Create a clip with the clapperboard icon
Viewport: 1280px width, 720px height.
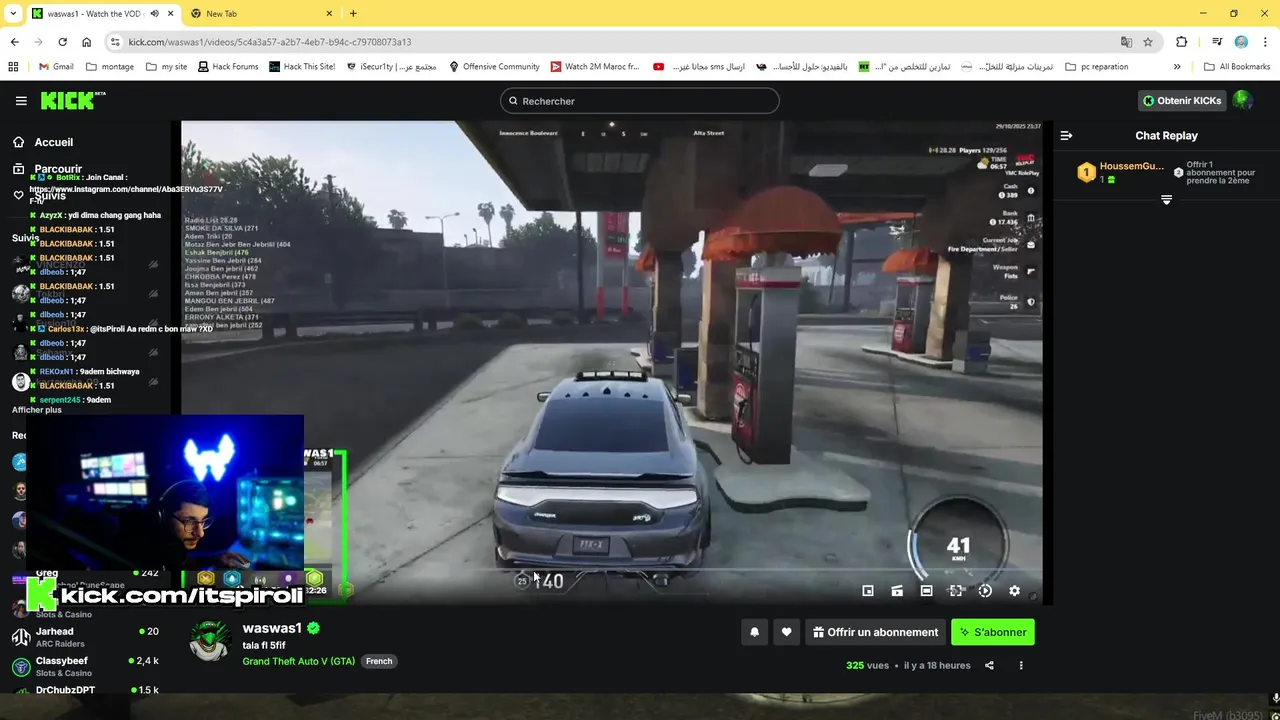[x=897, y=591]
